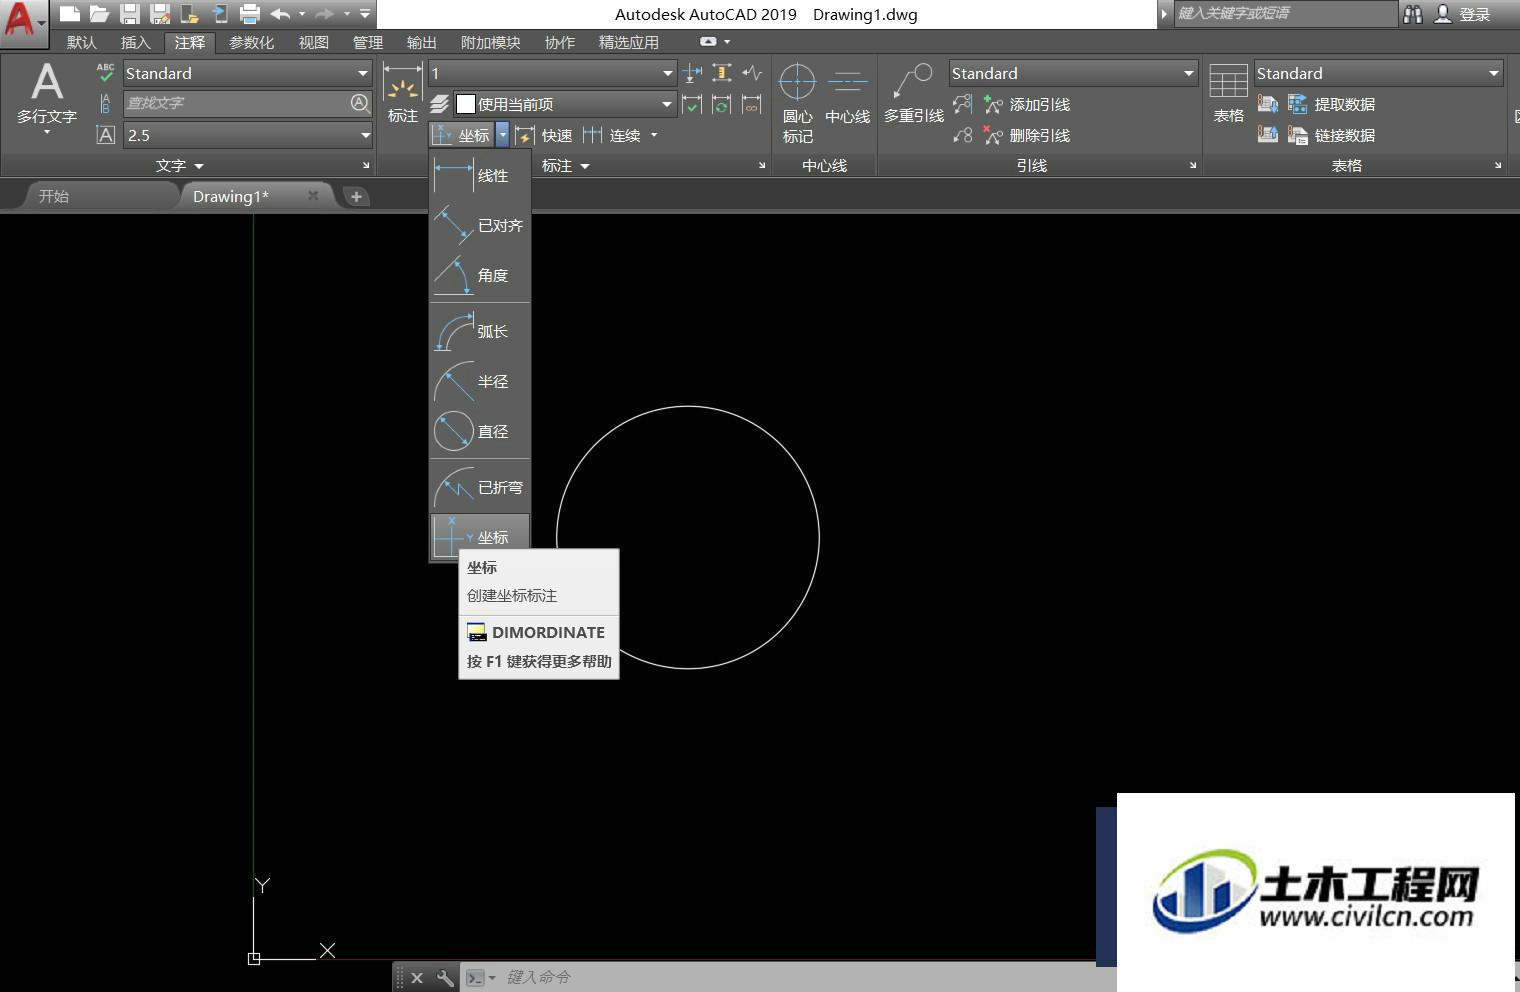Click the 表格 table tool
Screen dimensions: 1520x992
click(1228, 94)
